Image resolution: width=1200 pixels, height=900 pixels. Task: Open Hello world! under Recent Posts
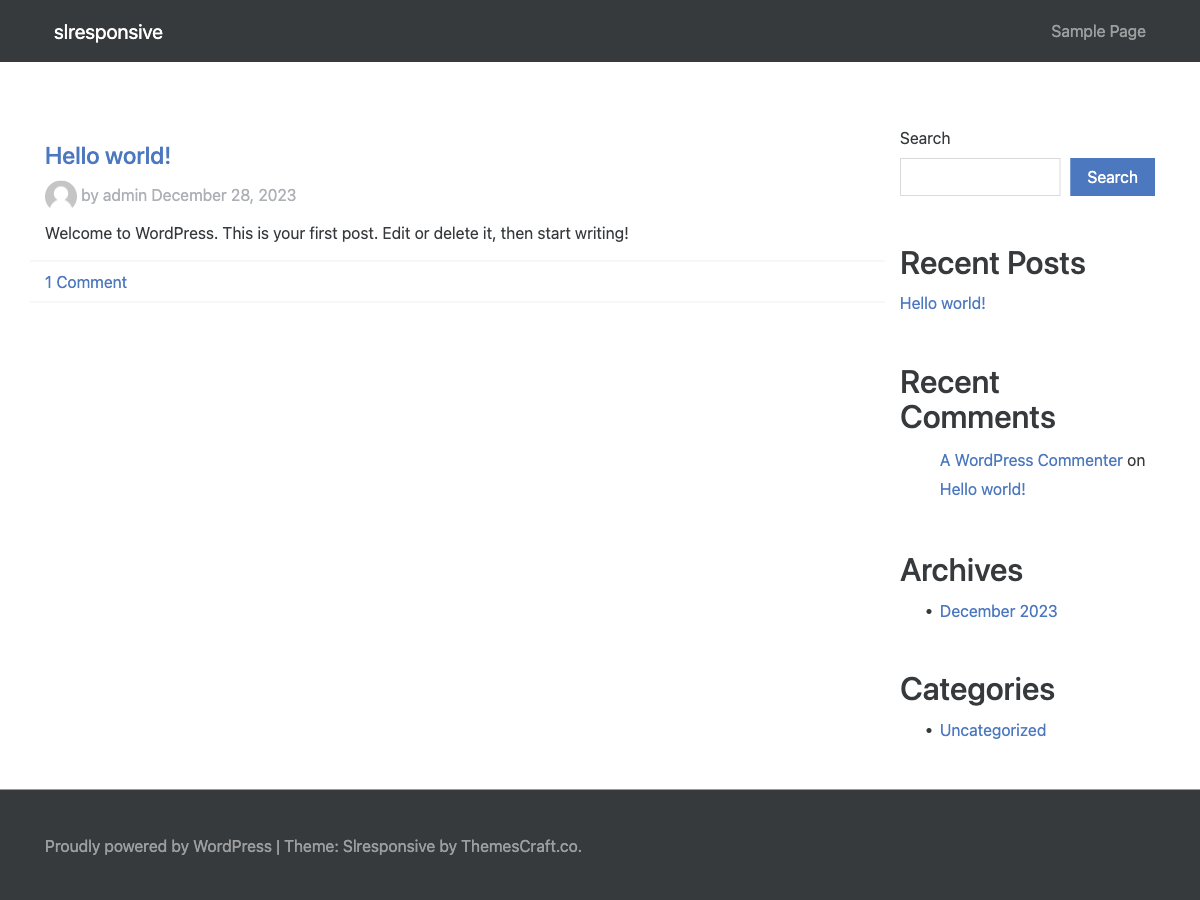click(942, 303)
